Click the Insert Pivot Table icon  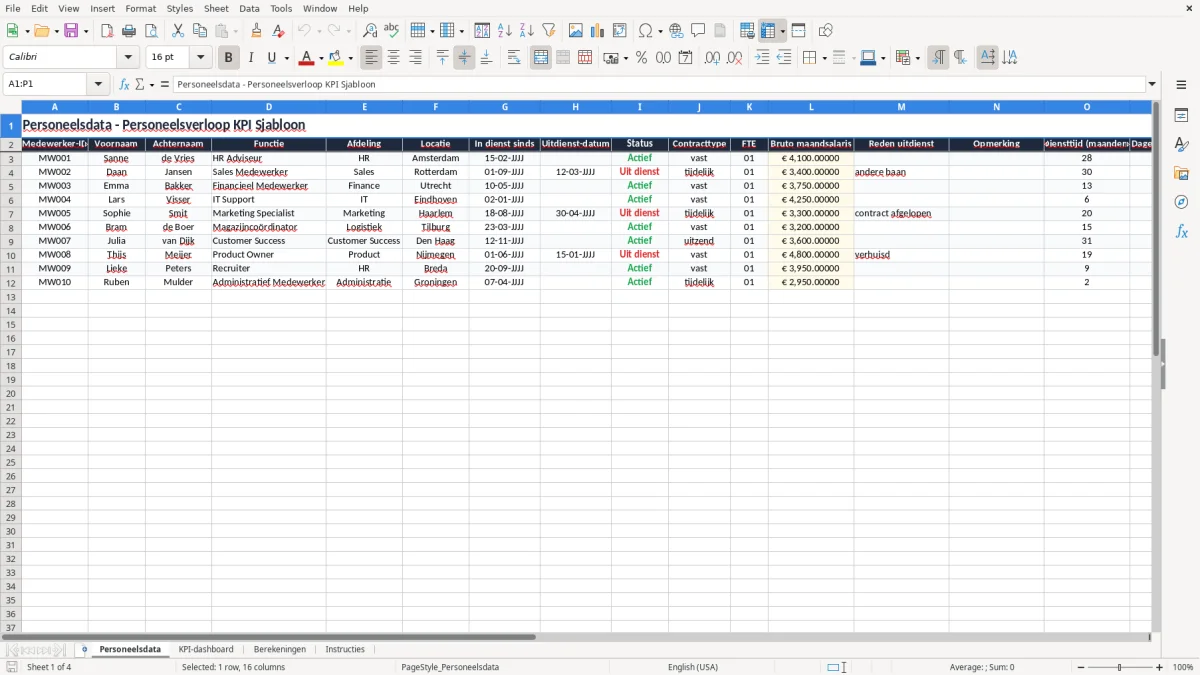[620, 31]
